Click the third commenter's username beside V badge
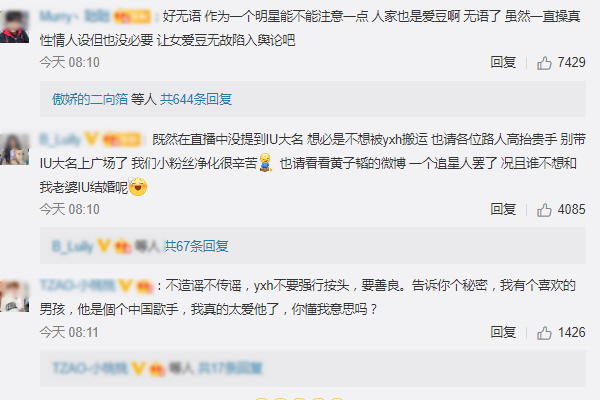The width and height of the screenshot is (600, 400). point(77,286)
